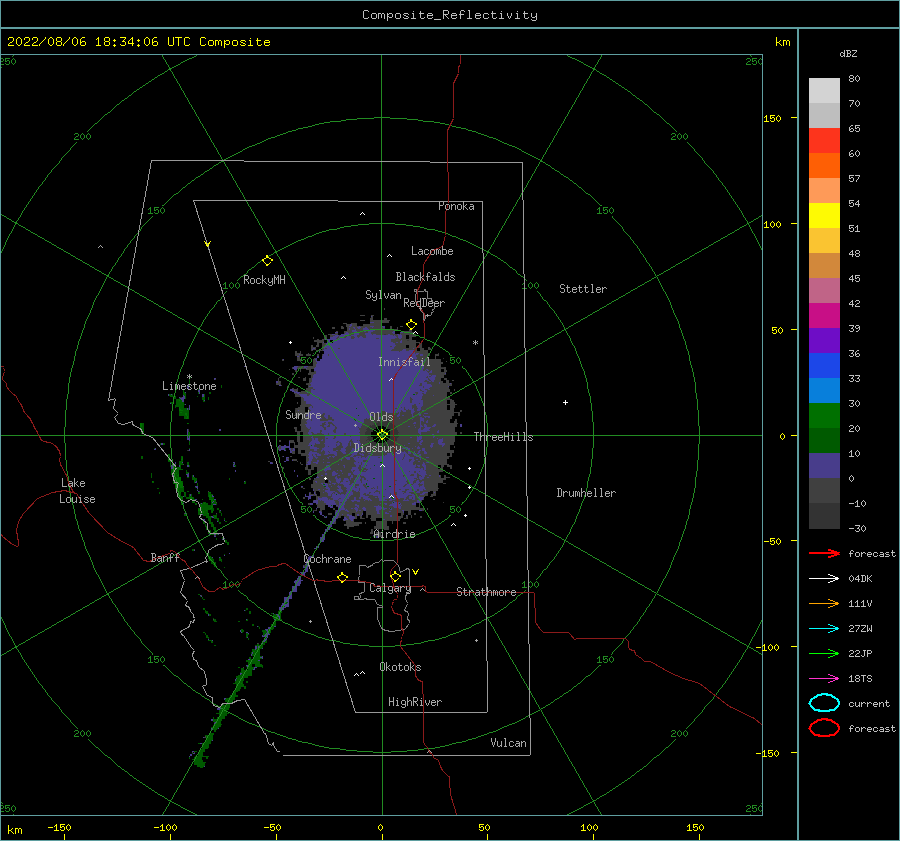Viewport: 900px width, 841px height.
Task: Click the white plus marker north of Drumheller
Action: tap(565, 402)
